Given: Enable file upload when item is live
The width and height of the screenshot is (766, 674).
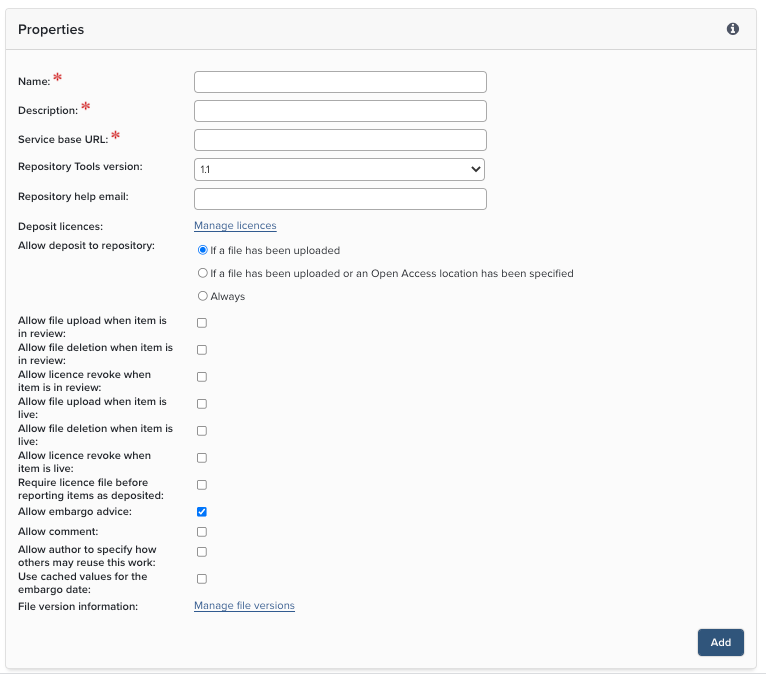Looking at the screenshot, I should click(202, 404).
